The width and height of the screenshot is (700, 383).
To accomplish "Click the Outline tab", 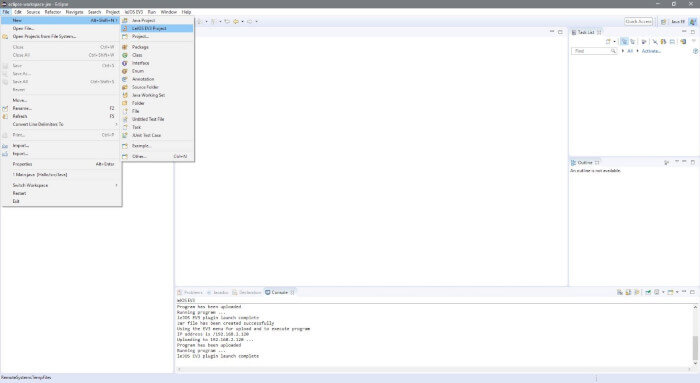I will (x=585, y=162).
